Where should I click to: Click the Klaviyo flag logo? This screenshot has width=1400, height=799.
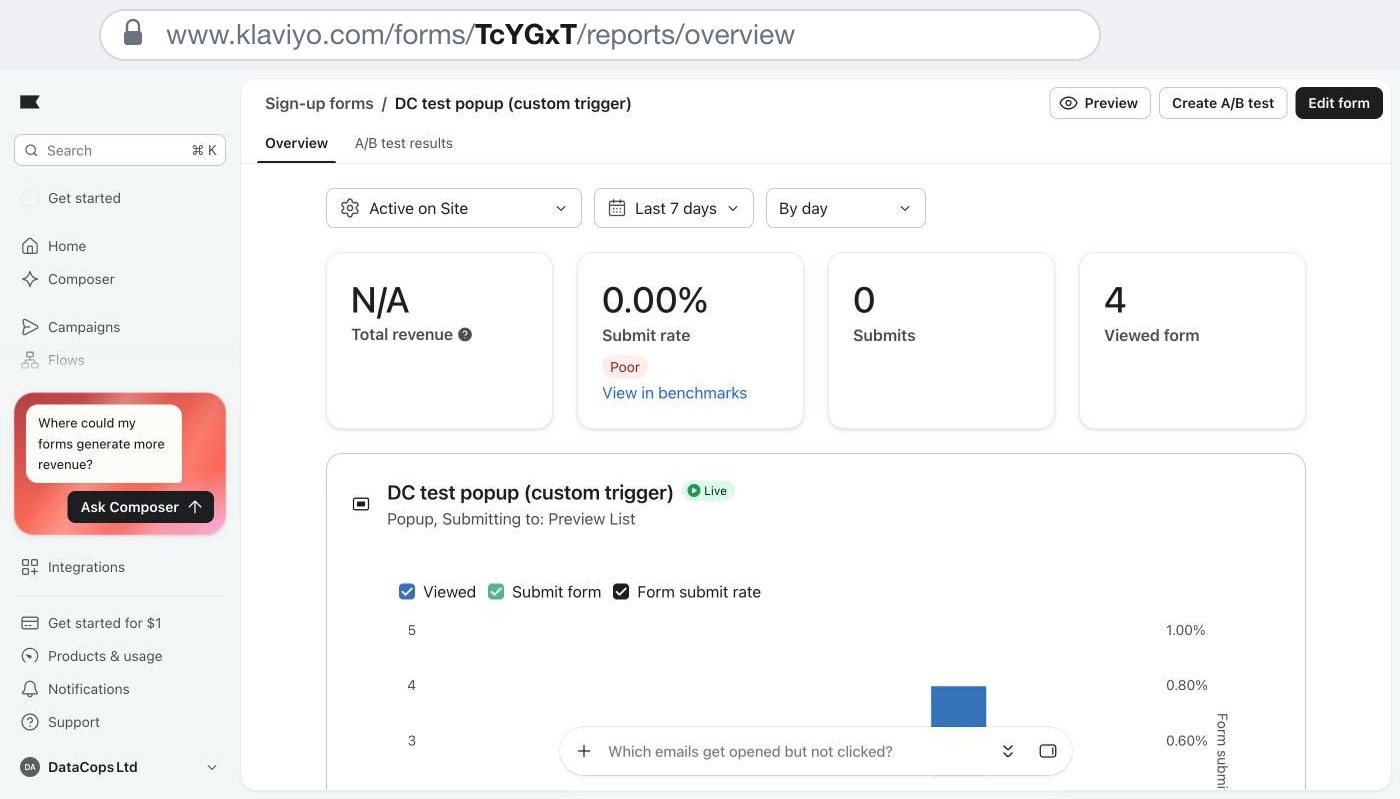click(x=30, y=102)
